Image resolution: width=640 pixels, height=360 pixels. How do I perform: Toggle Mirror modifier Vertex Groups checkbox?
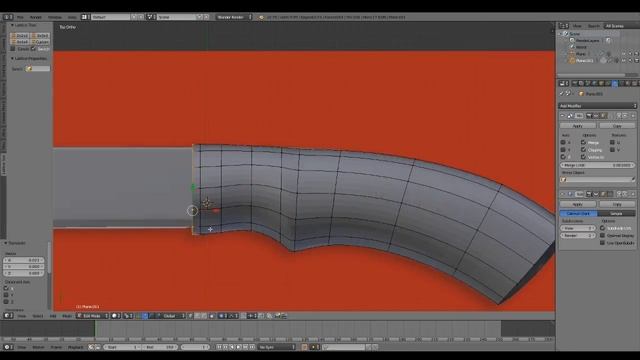click(583, 157)
